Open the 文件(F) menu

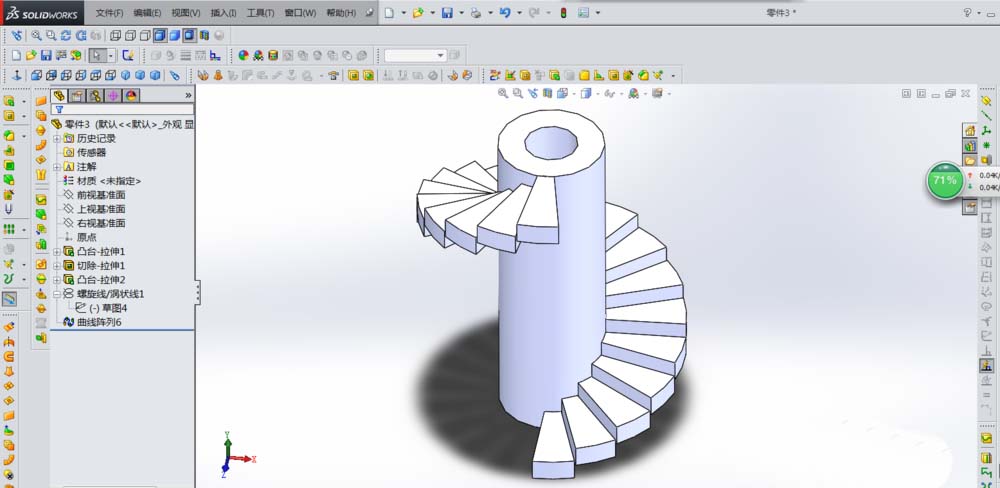[x=109, y=13]
